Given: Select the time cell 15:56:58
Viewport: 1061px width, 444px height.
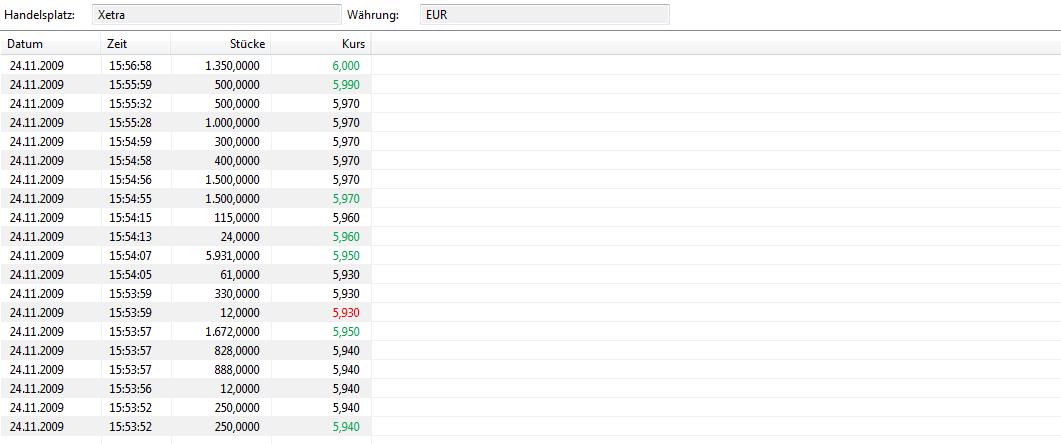Looking at the screenshot, I should 130,66.
